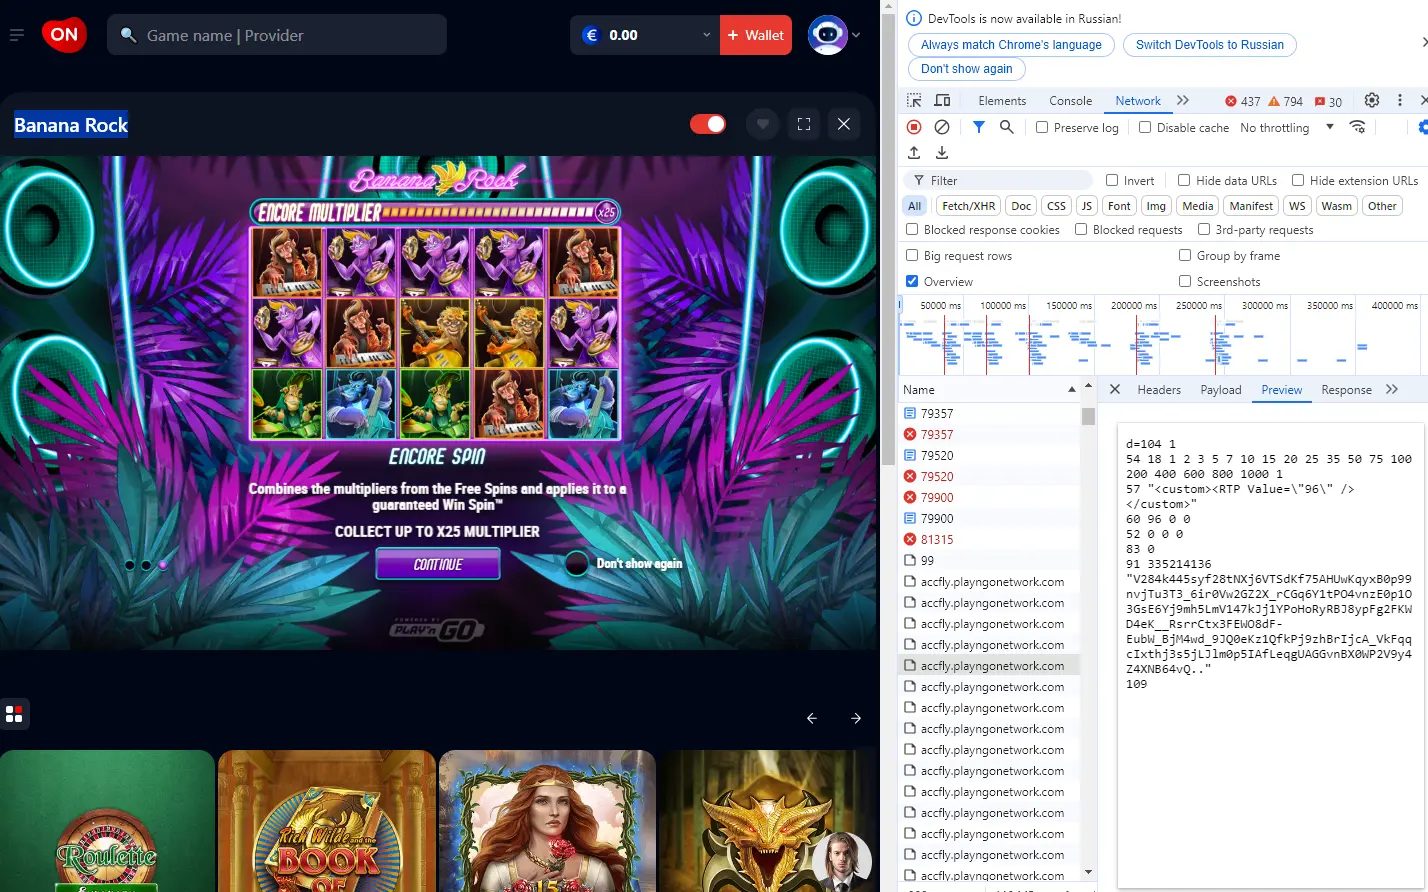Toggle Don't show again radio in game
The width and height of the screenshot is (1428, 892).
577,564
